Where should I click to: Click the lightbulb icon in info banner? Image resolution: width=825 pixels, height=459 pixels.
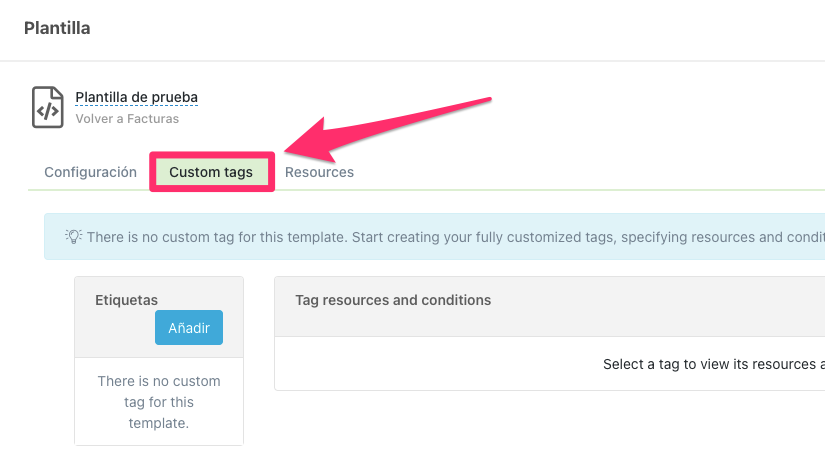[74, 237]
